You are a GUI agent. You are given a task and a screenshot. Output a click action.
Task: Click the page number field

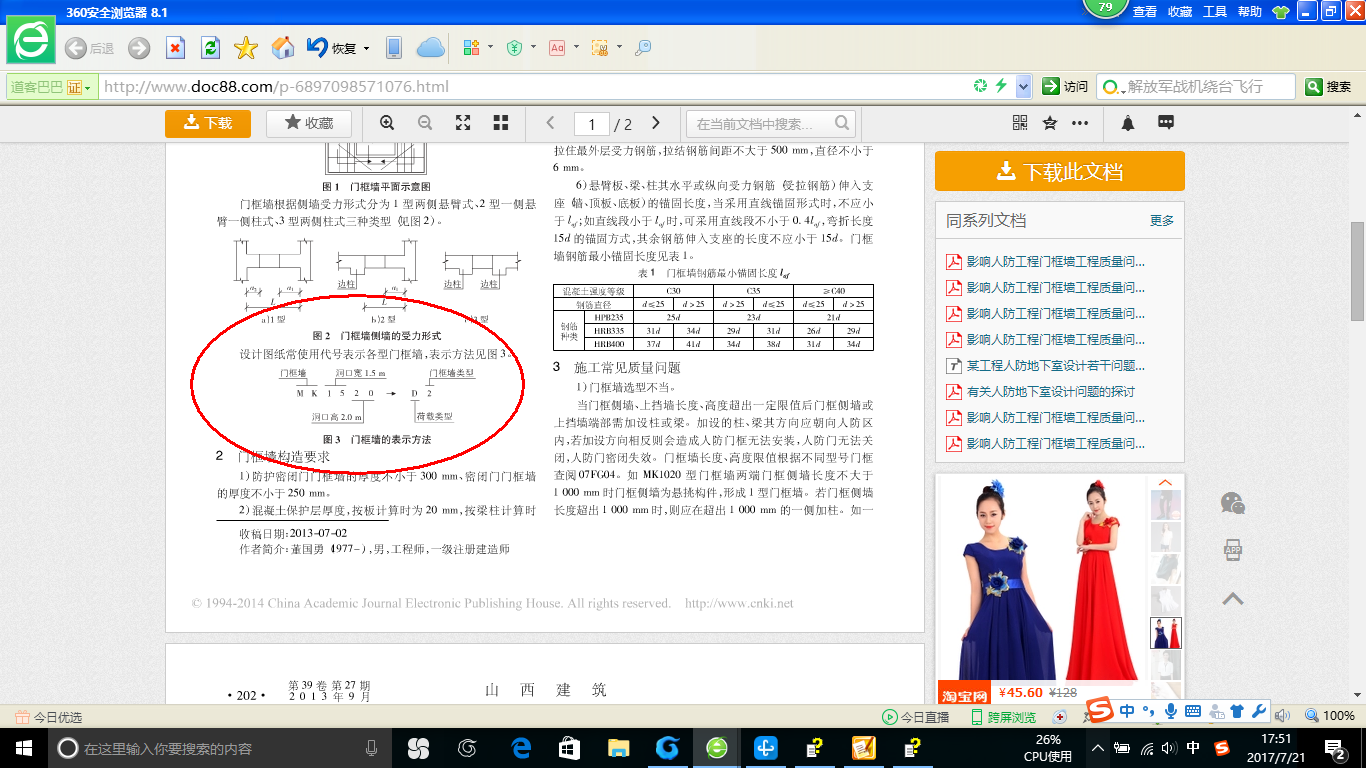tap(592, 124)
